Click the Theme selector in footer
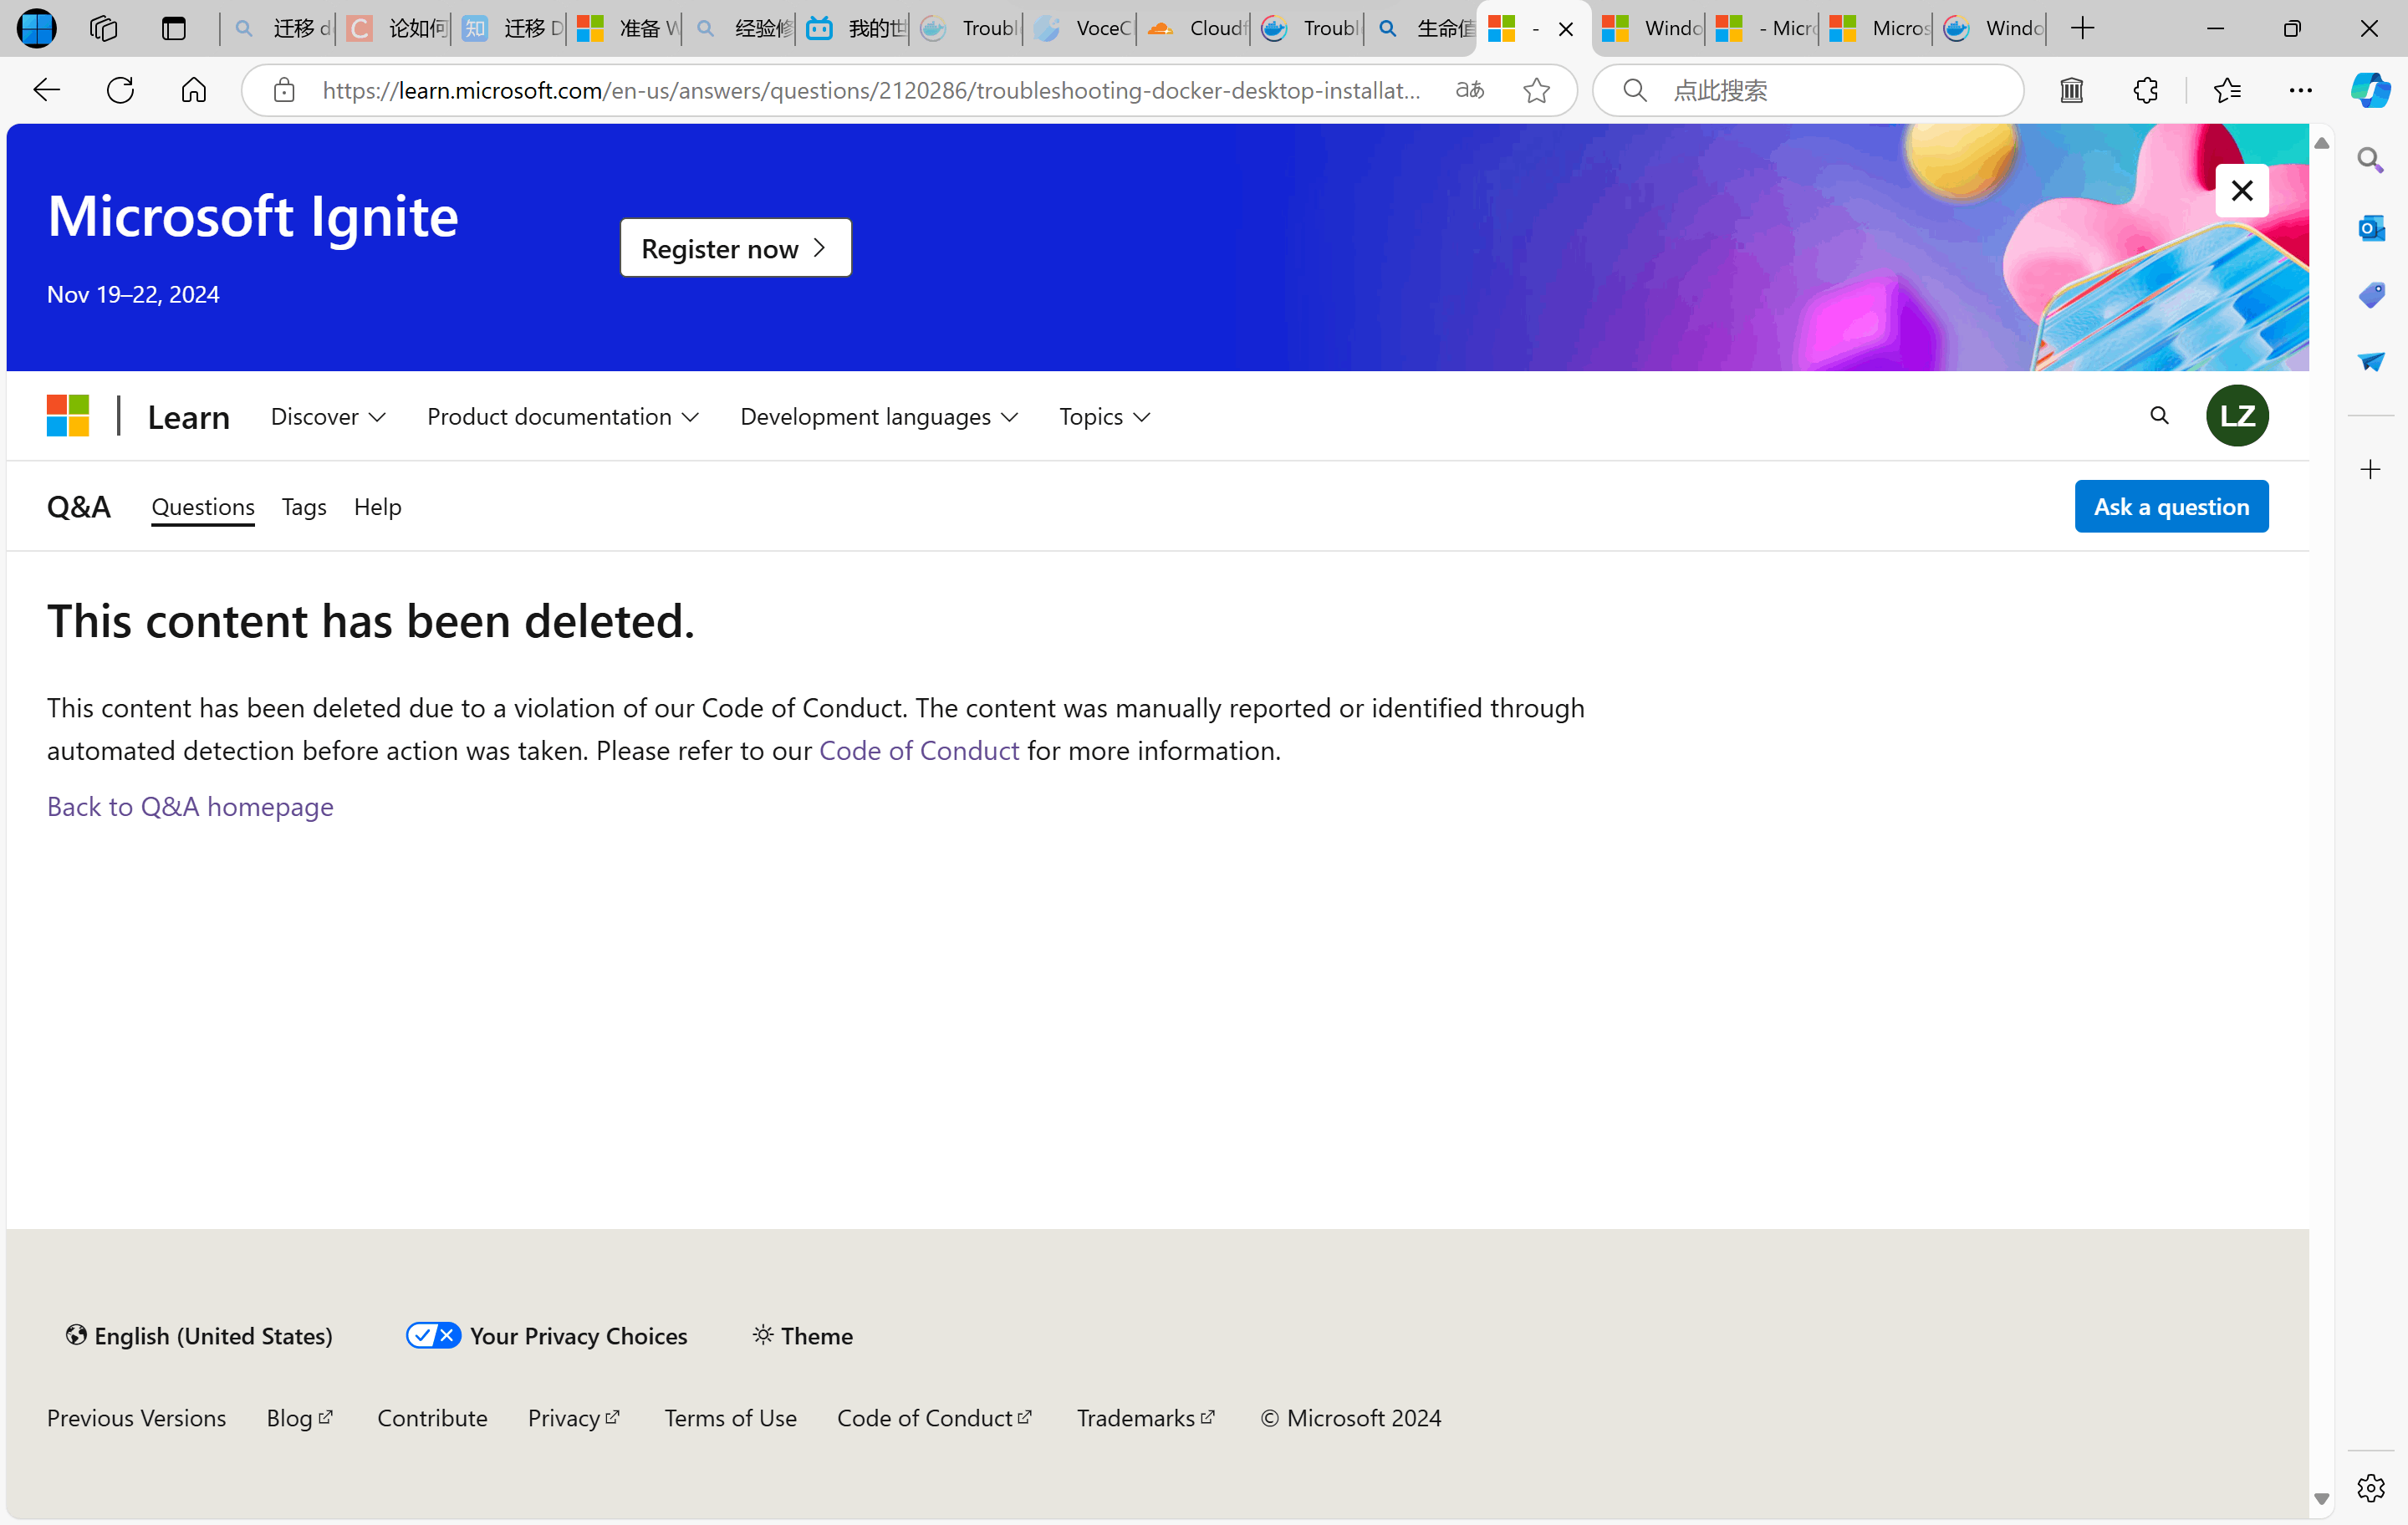This screenshot has width=2408, height=1525. [803, 1336]
